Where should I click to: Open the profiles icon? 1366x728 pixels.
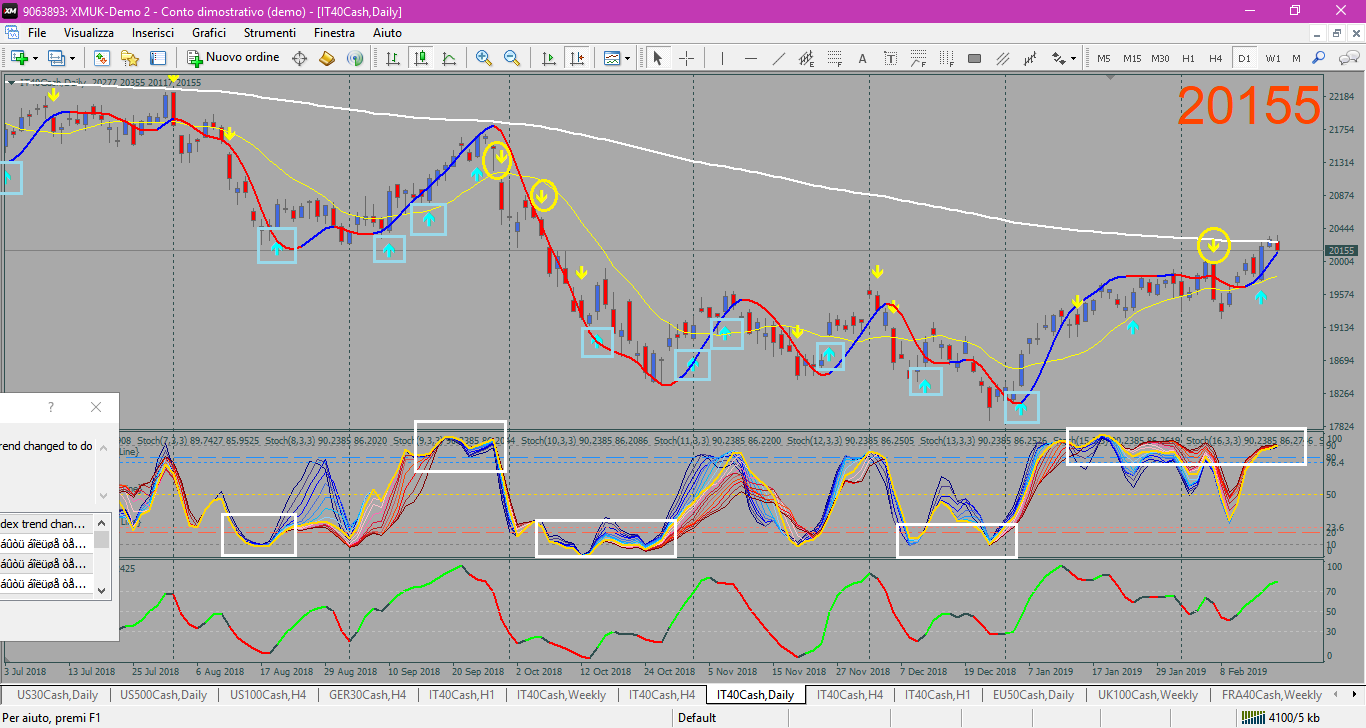57,58
